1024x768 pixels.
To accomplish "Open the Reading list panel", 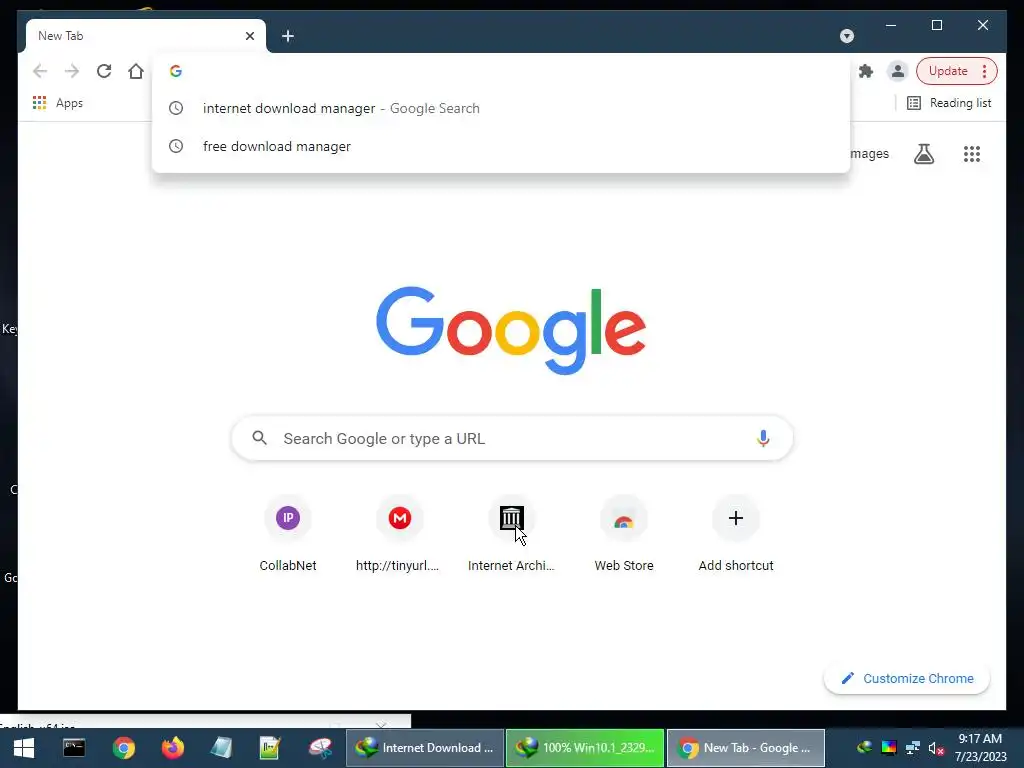I will (x=949, y=103).
